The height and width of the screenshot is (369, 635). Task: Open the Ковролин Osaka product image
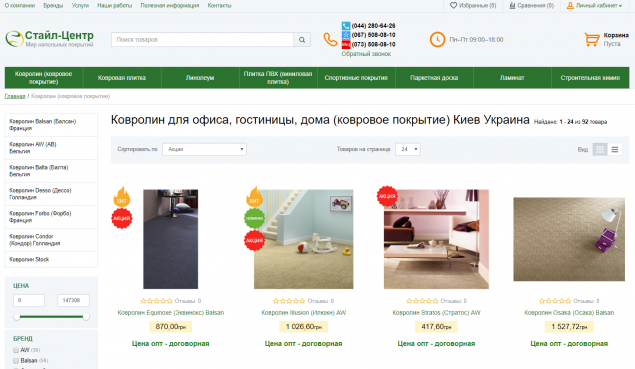[569, 239]
